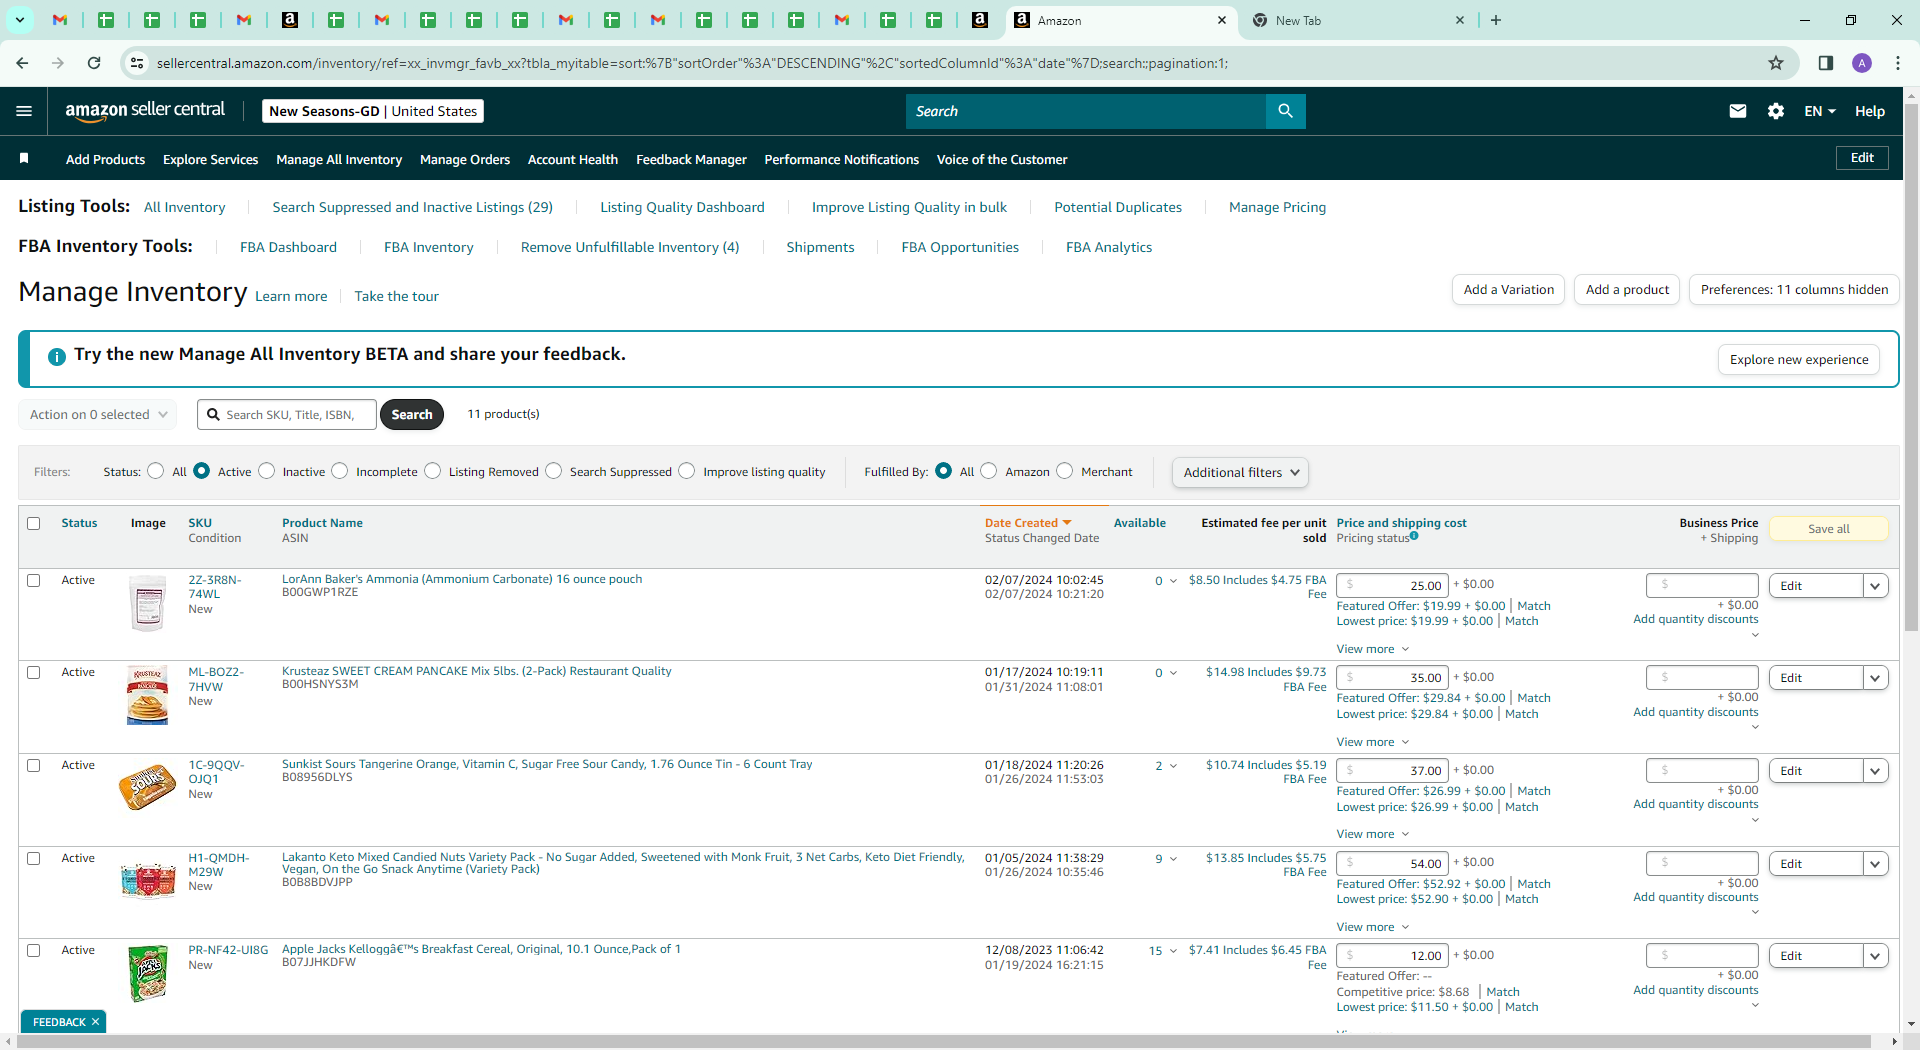Switch to the New Tab browser tab
The height and width of the screenshot is (1050, 1920).
click(1356, 20)
